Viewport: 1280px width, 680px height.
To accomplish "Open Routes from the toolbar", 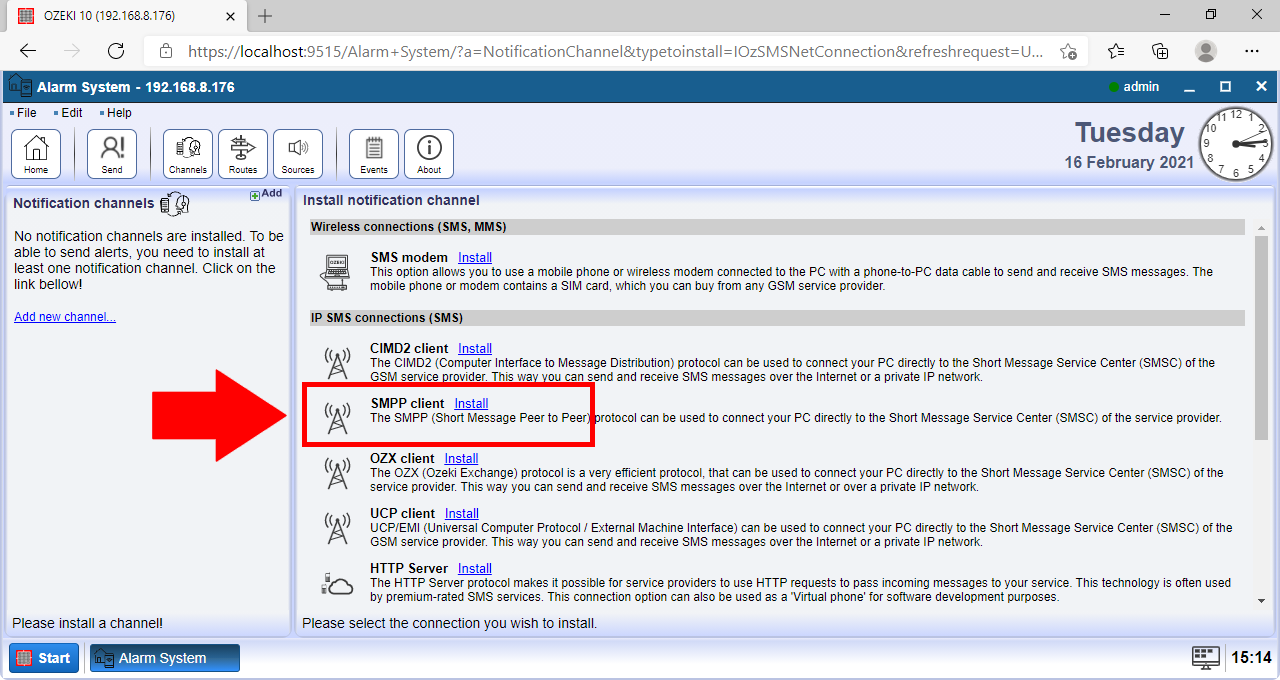I will (243, 154).
